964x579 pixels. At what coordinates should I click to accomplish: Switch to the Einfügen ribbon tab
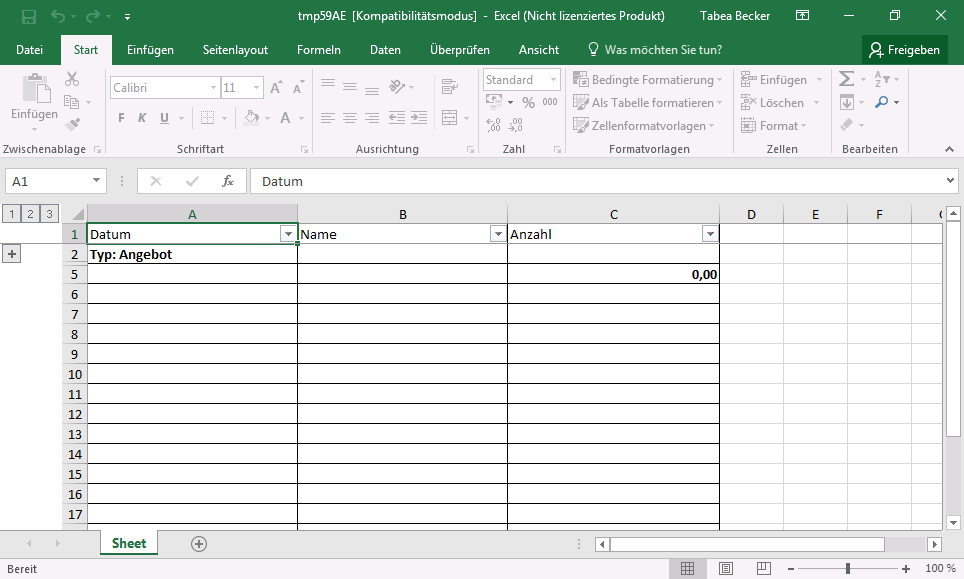click(150, 50)
